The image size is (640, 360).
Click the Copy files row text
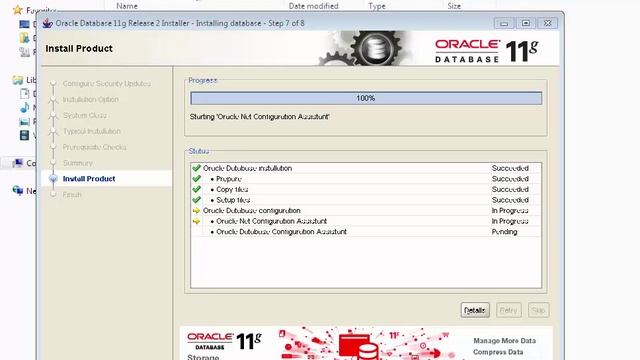232,189
